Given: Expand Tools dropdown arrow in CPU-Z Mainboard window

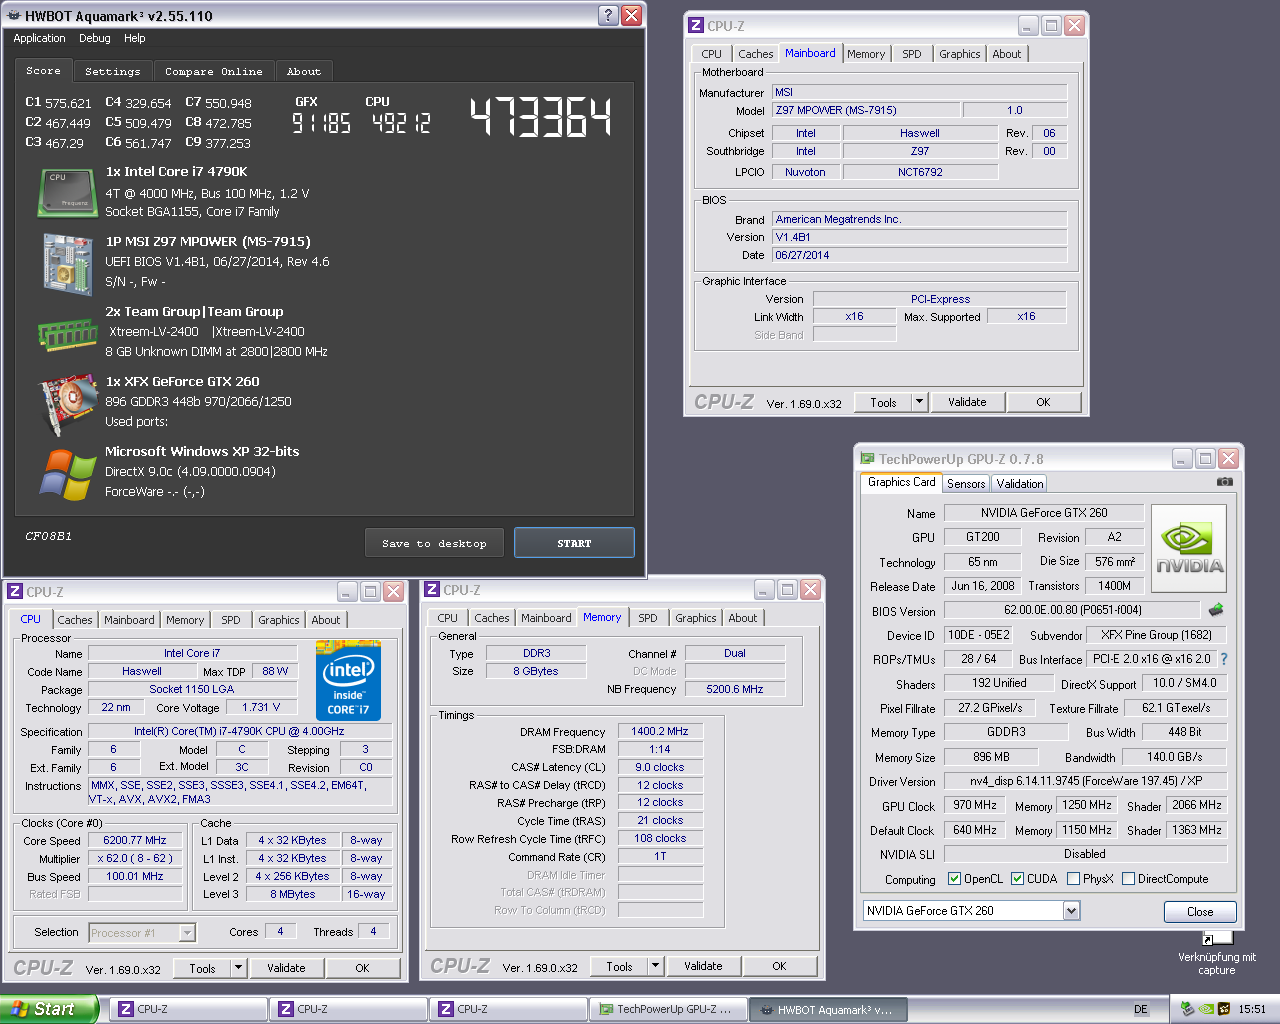Looking at the screenshot, I should pos(919,402).
